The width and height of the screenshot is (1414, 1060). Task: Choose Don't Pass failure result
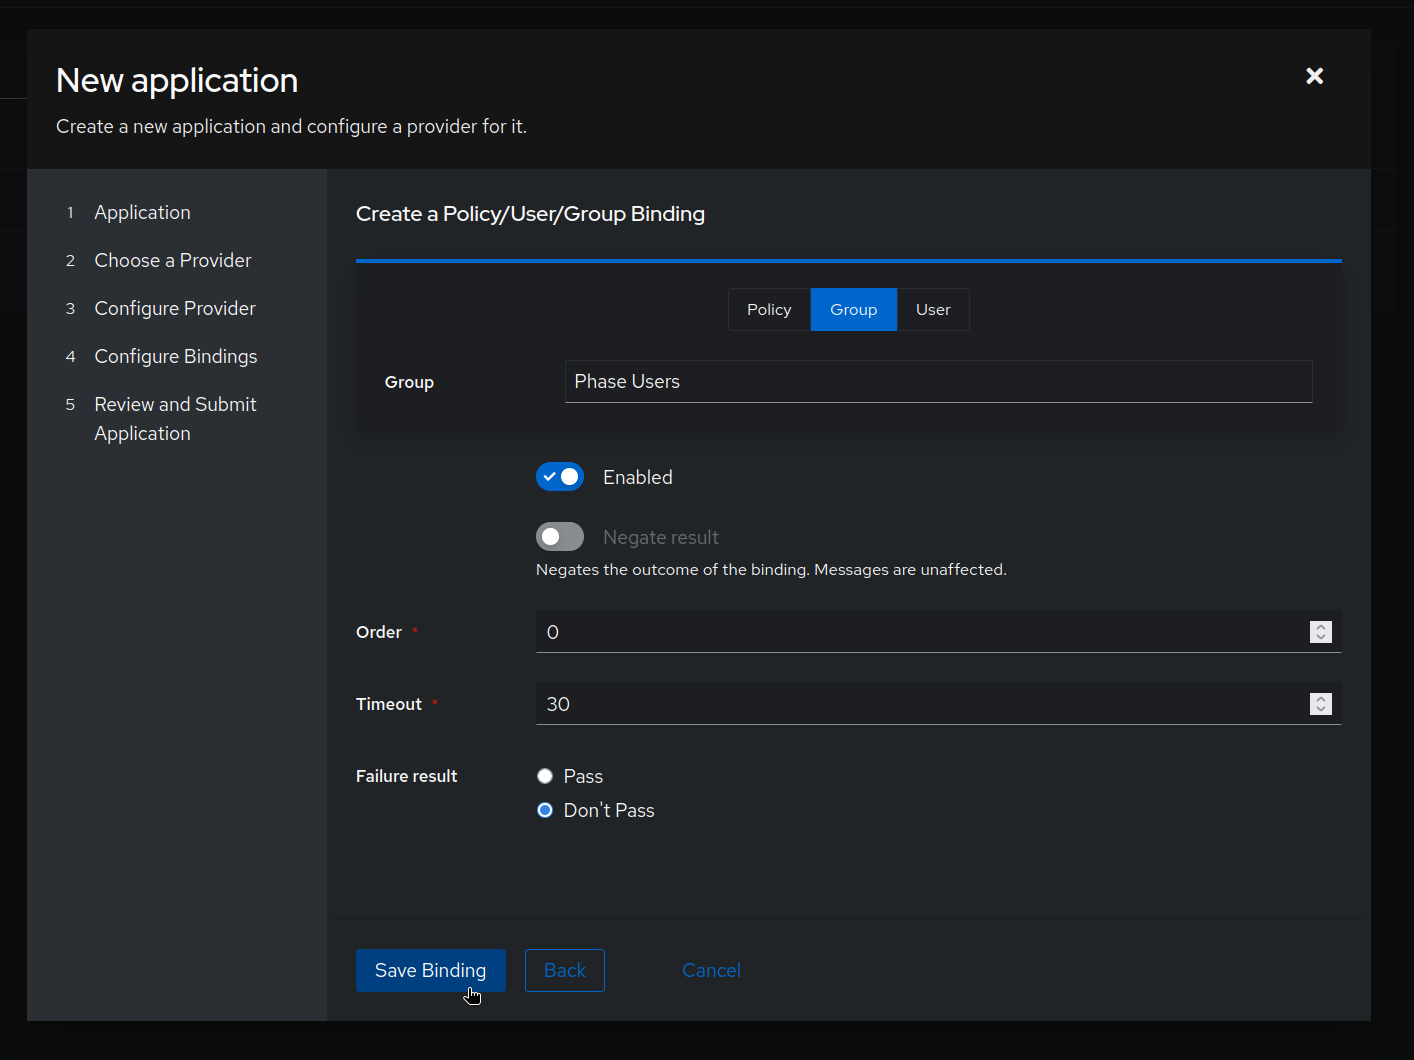tap(545, 810)
